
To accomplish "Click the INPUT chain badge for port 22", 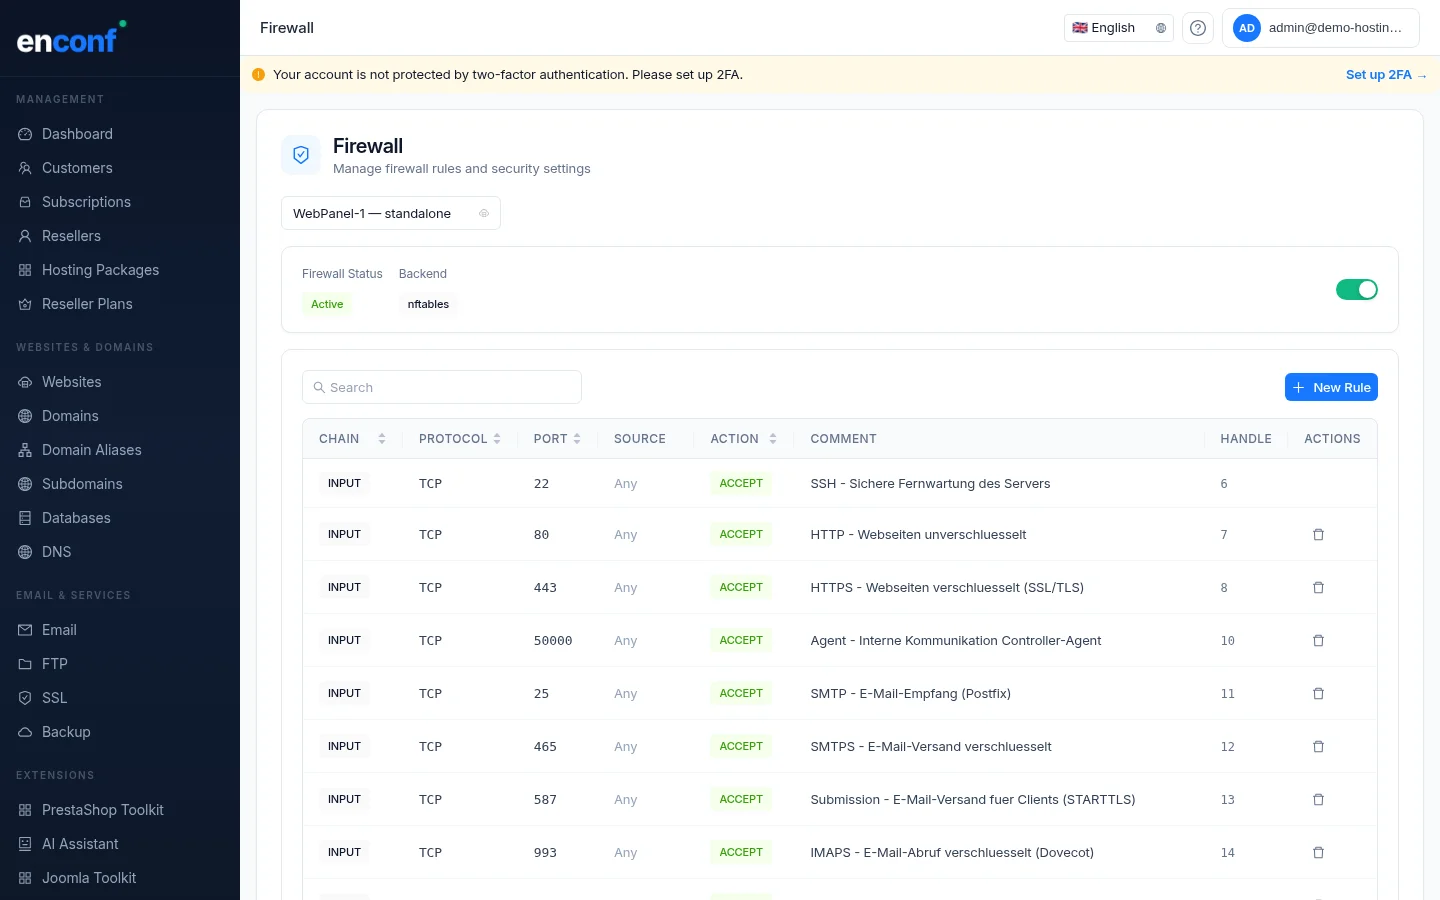I will (x=344, y=483).
